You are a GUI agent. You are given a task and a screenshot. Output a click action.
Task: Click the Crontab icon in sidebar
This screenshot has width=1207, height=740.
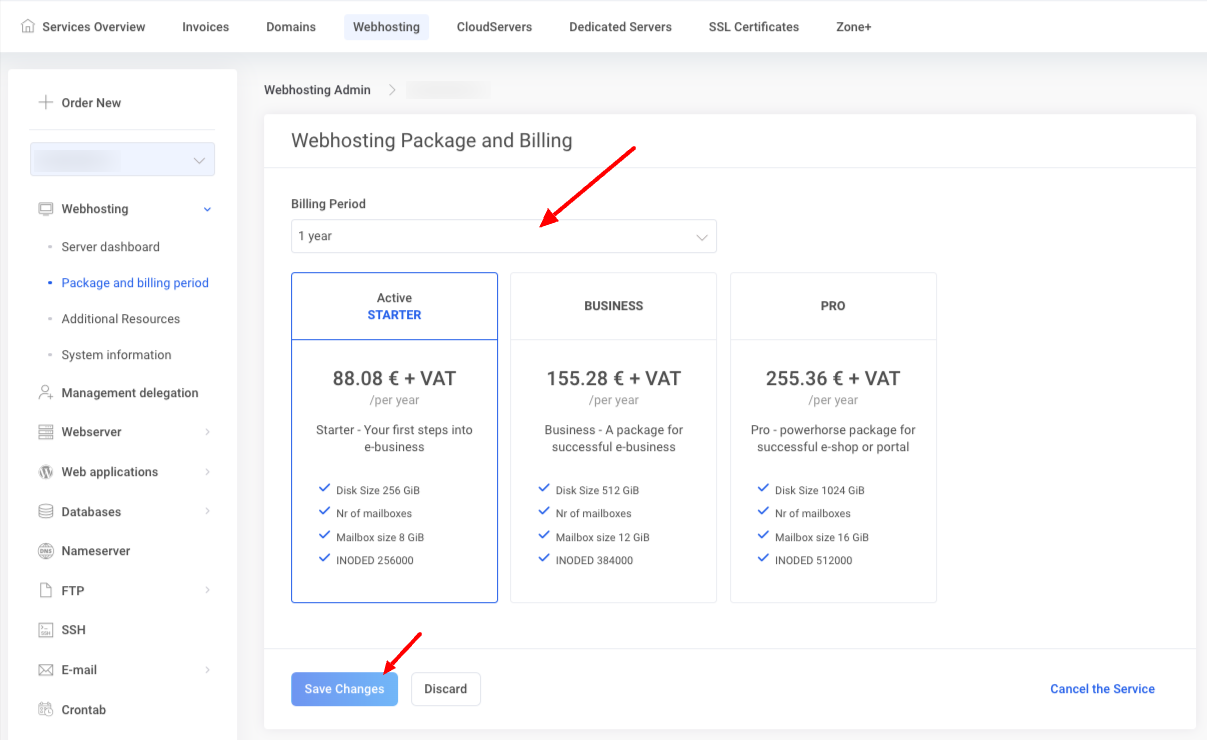tap(45, 710)
